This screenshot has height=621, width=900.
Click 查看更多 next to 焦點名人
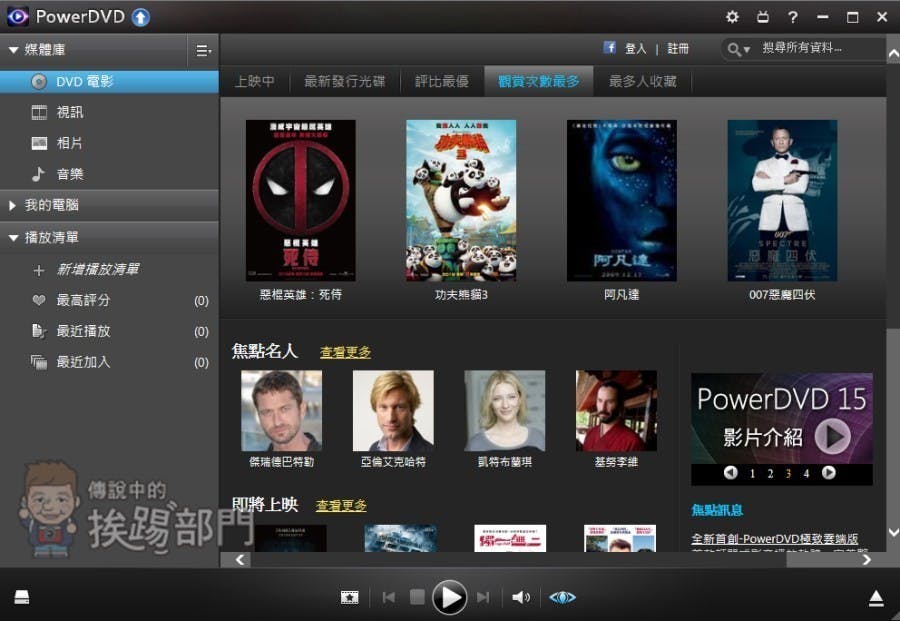tap(345, 352)
